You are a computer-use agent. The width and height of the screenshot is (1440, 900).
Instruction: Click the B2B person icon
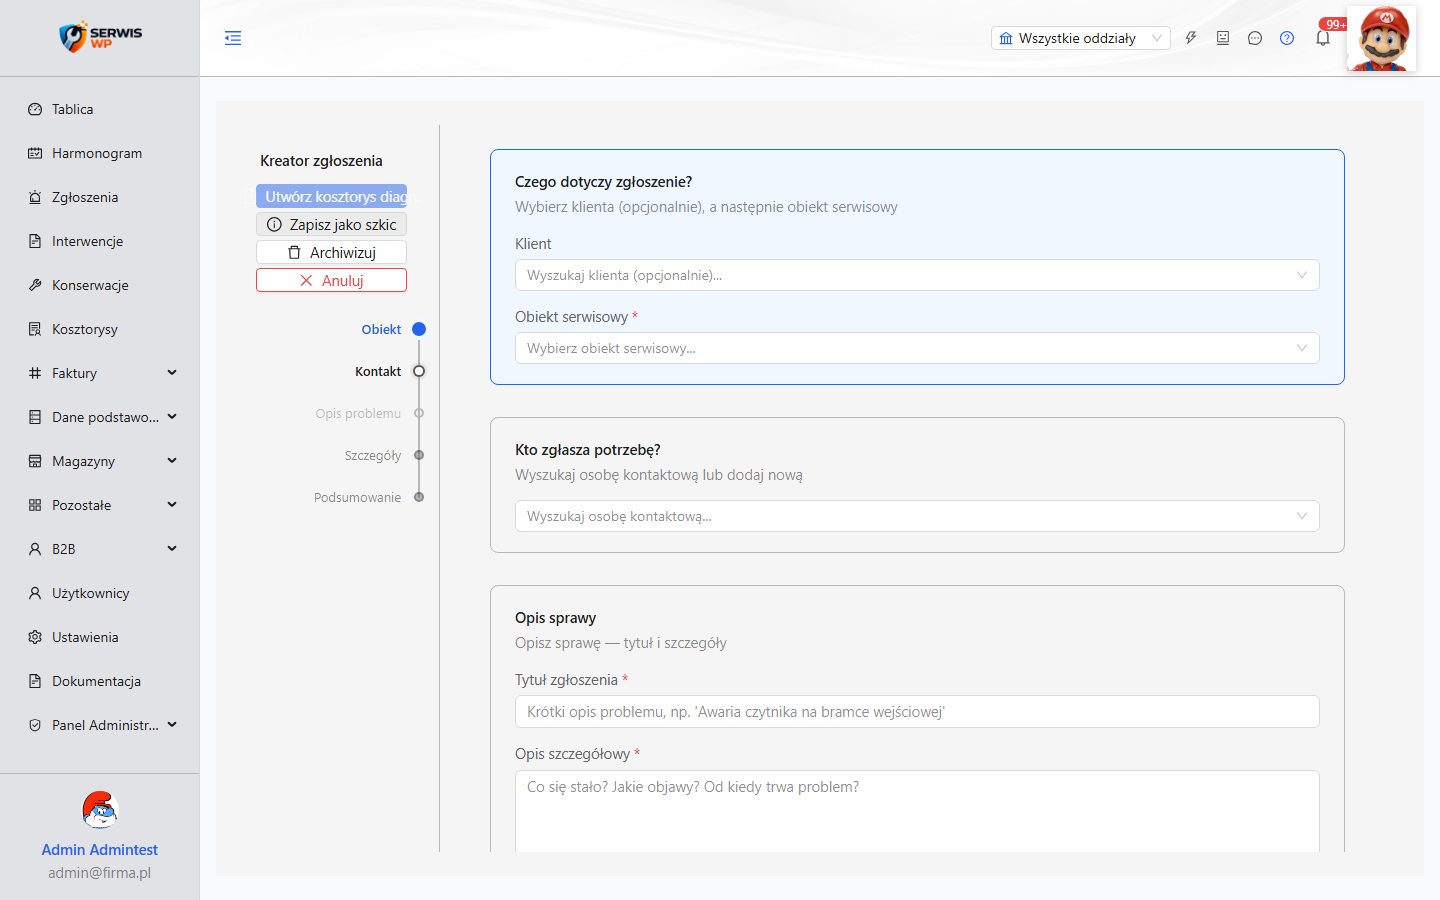(x=35, y=549)
